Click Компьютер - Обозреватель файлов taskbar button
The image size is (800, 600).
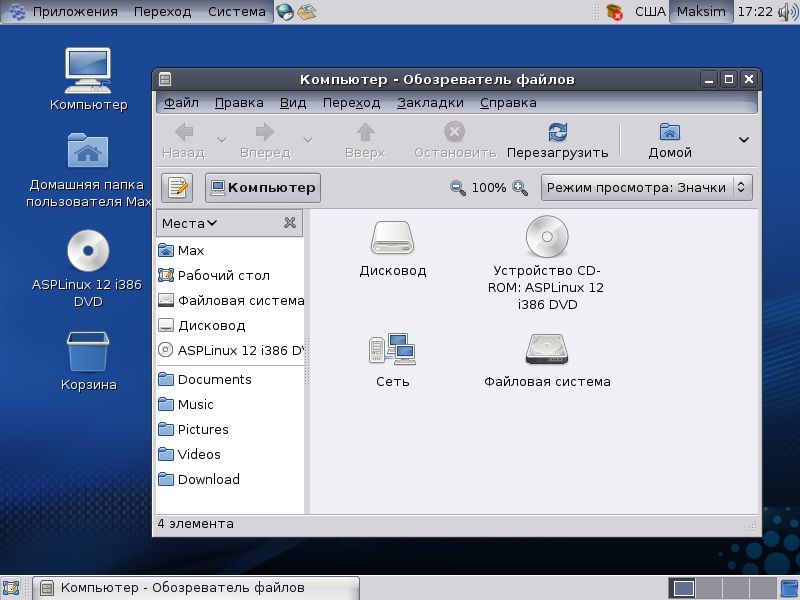click(196, 588)
